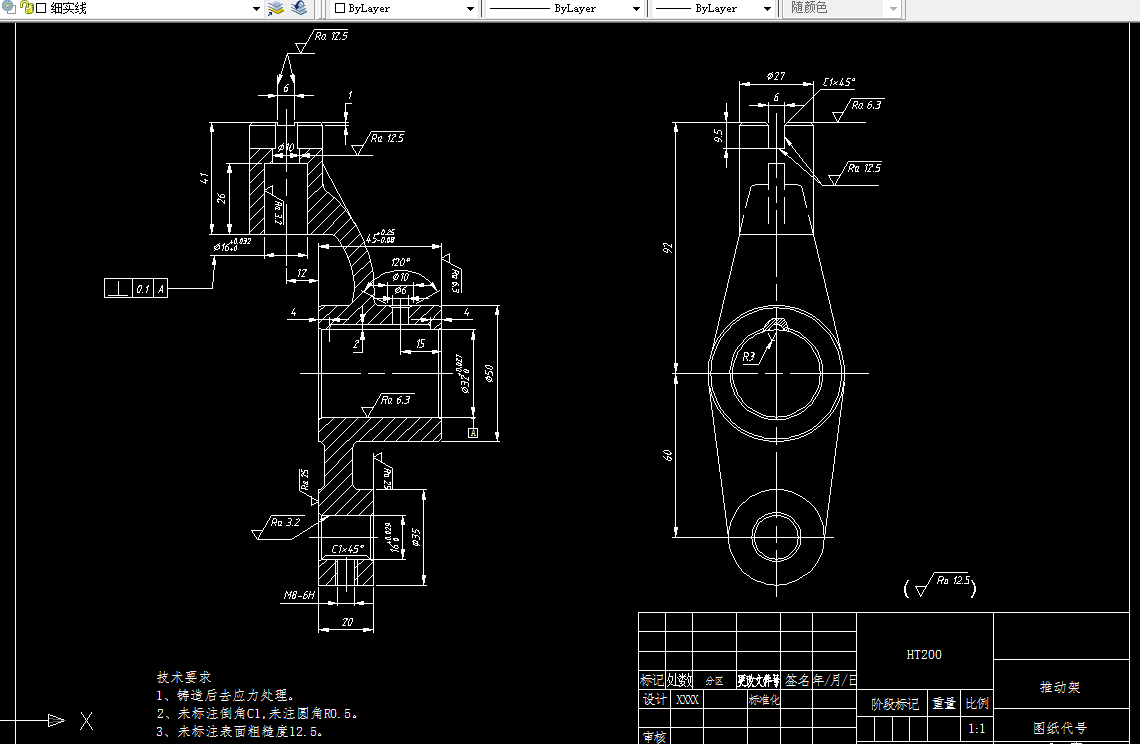The image size is (1140, 744).
Task: Select the ⌀35 diameter dimension
Action: (416, 537)
